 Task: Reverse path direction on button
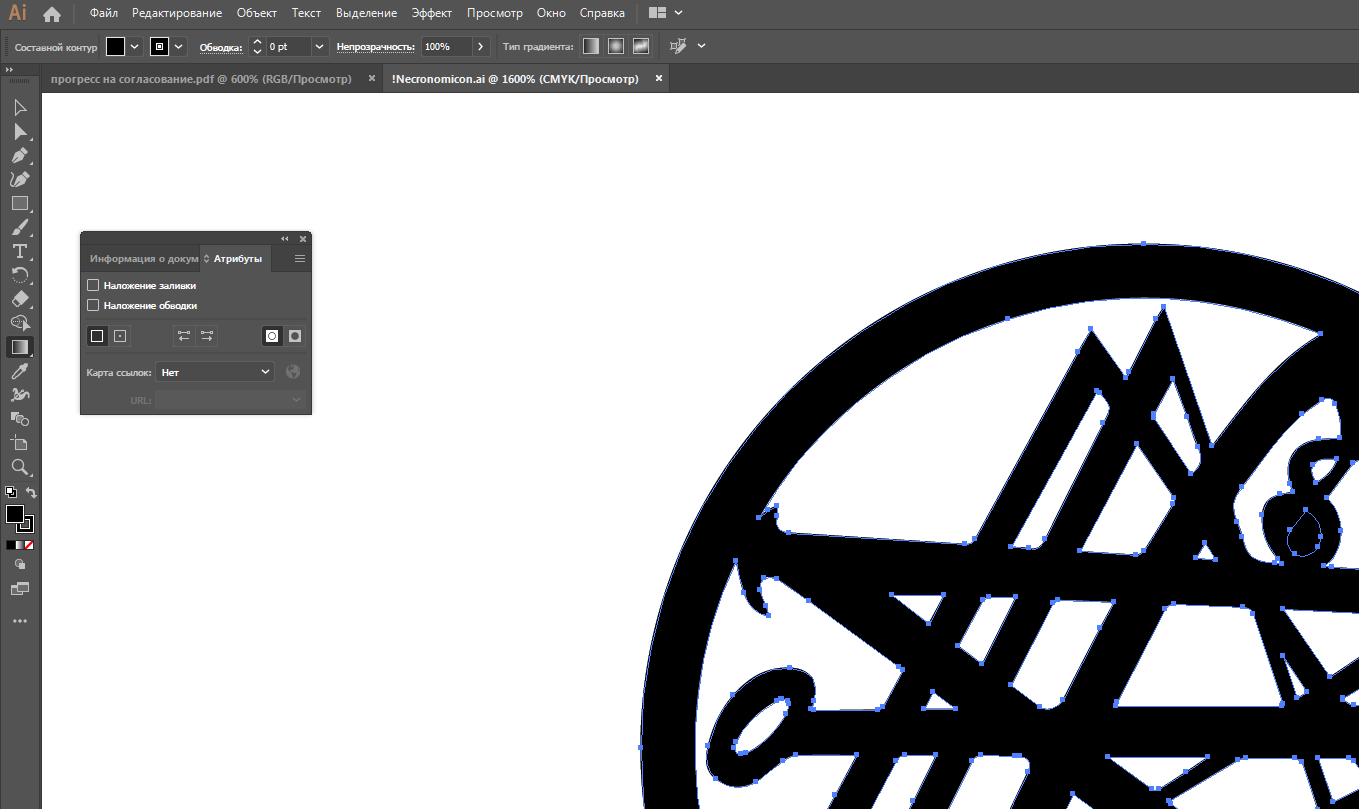point(207,336)
